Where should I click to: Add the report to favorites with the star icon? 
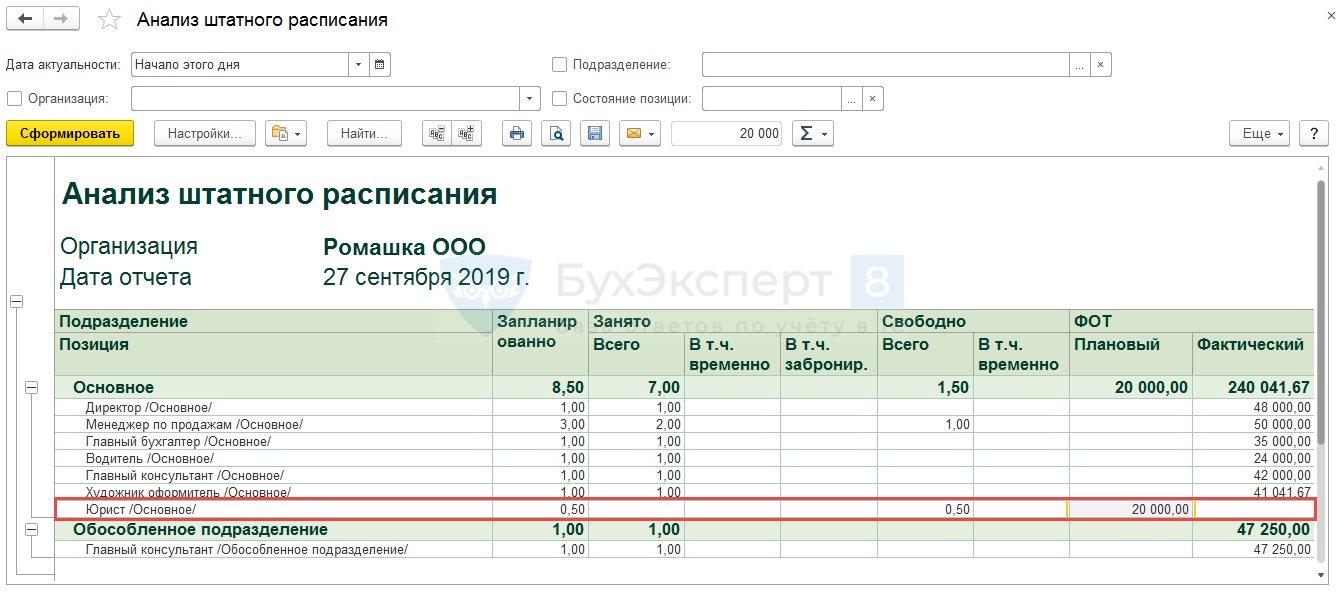point(109,20)
